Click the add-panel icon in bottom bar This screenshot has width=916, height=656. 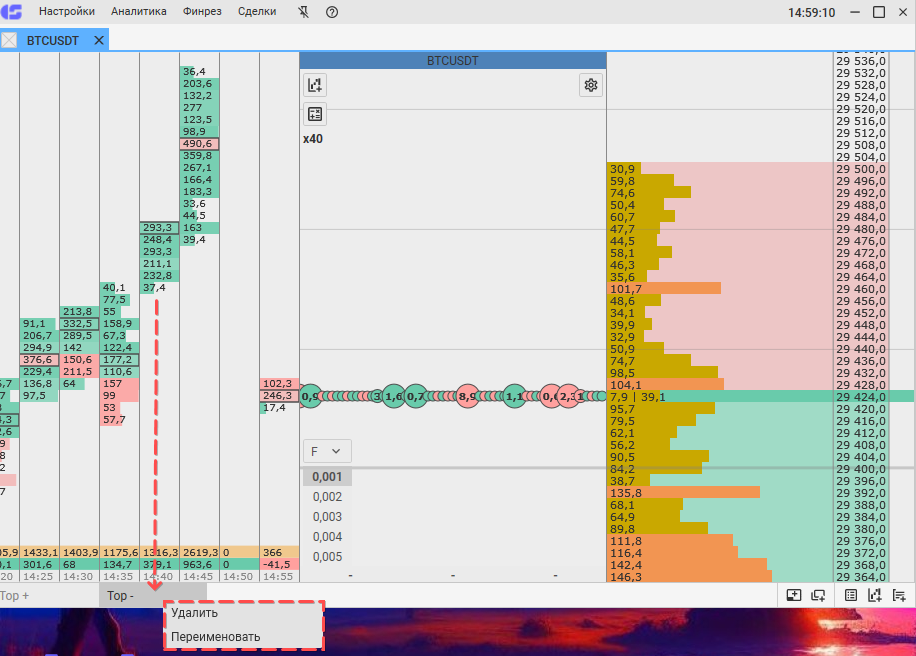(793, 595)
